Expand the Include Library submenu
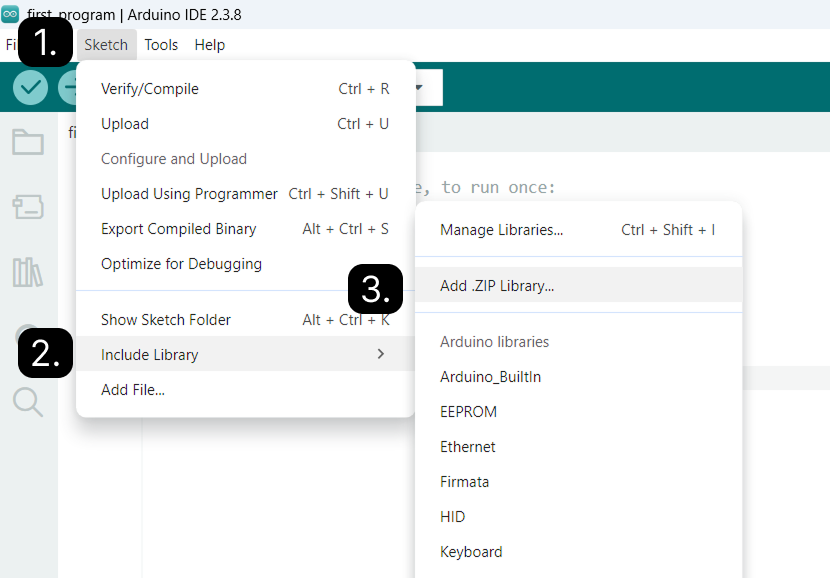The width and height of the screenshot is (830, 578). [245, 354]
